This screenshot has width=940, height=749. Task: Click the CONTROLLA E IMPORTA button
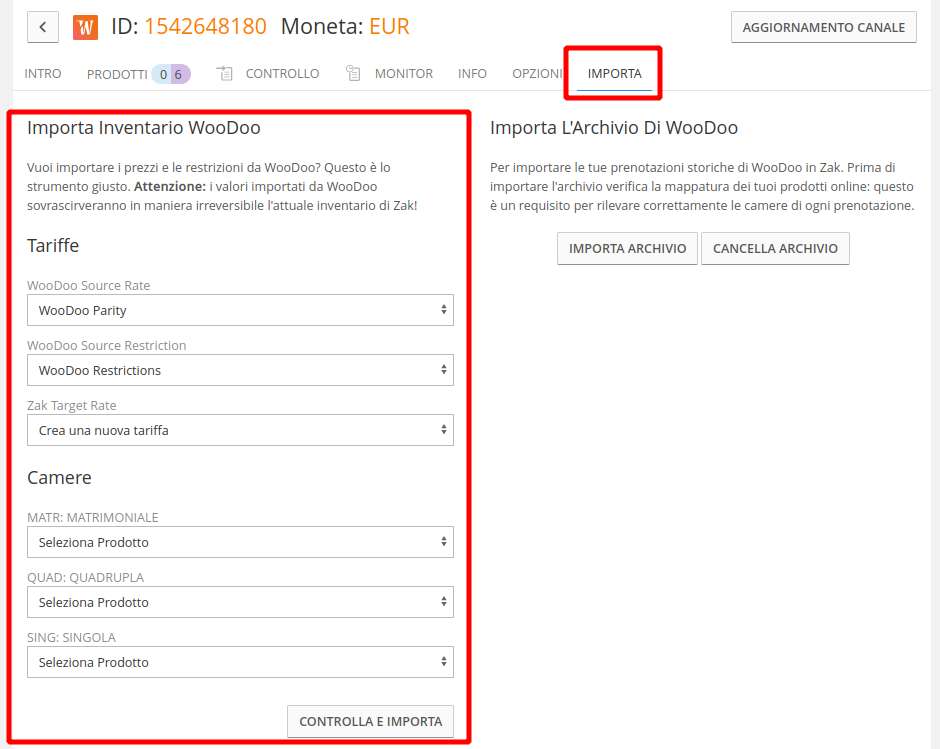click(370, 721)
